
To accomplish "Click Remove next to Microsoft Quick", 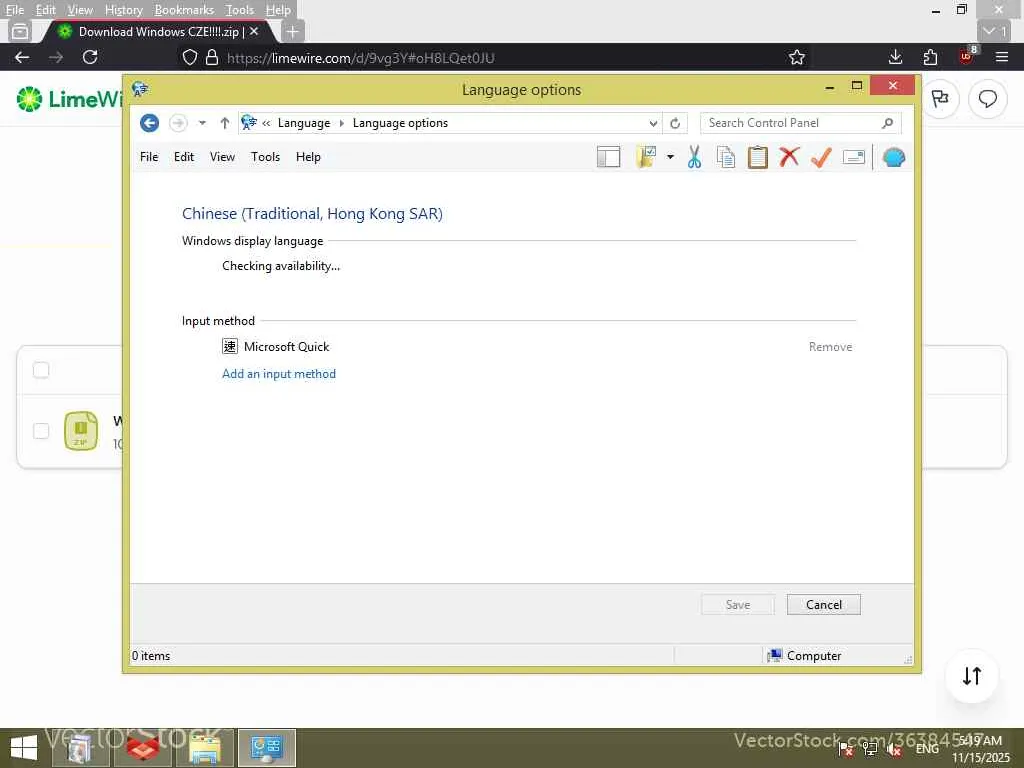I will pos(830,347).
